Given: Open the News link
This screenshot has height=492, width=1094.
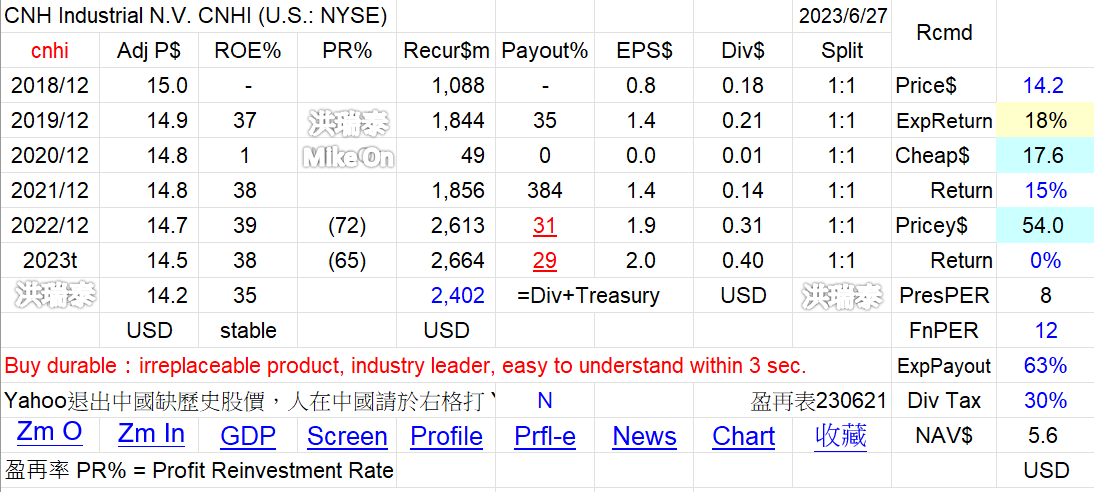Looking at the screenshot, I should (x=644, y=437).
